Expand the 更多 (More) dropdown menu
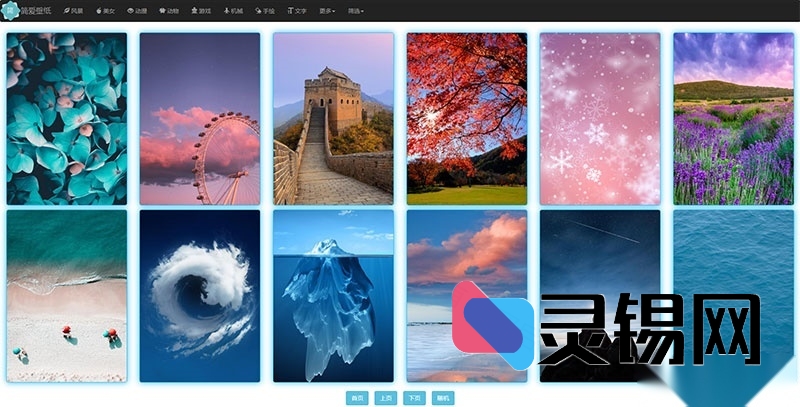 pyautogui.click(x=328, y=10)
